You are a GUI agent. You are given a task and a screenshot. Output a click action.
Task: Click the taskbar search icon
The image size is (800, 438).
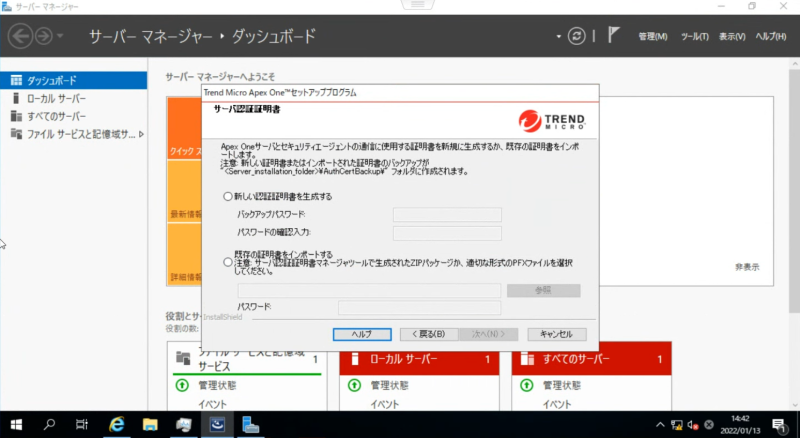49,424
